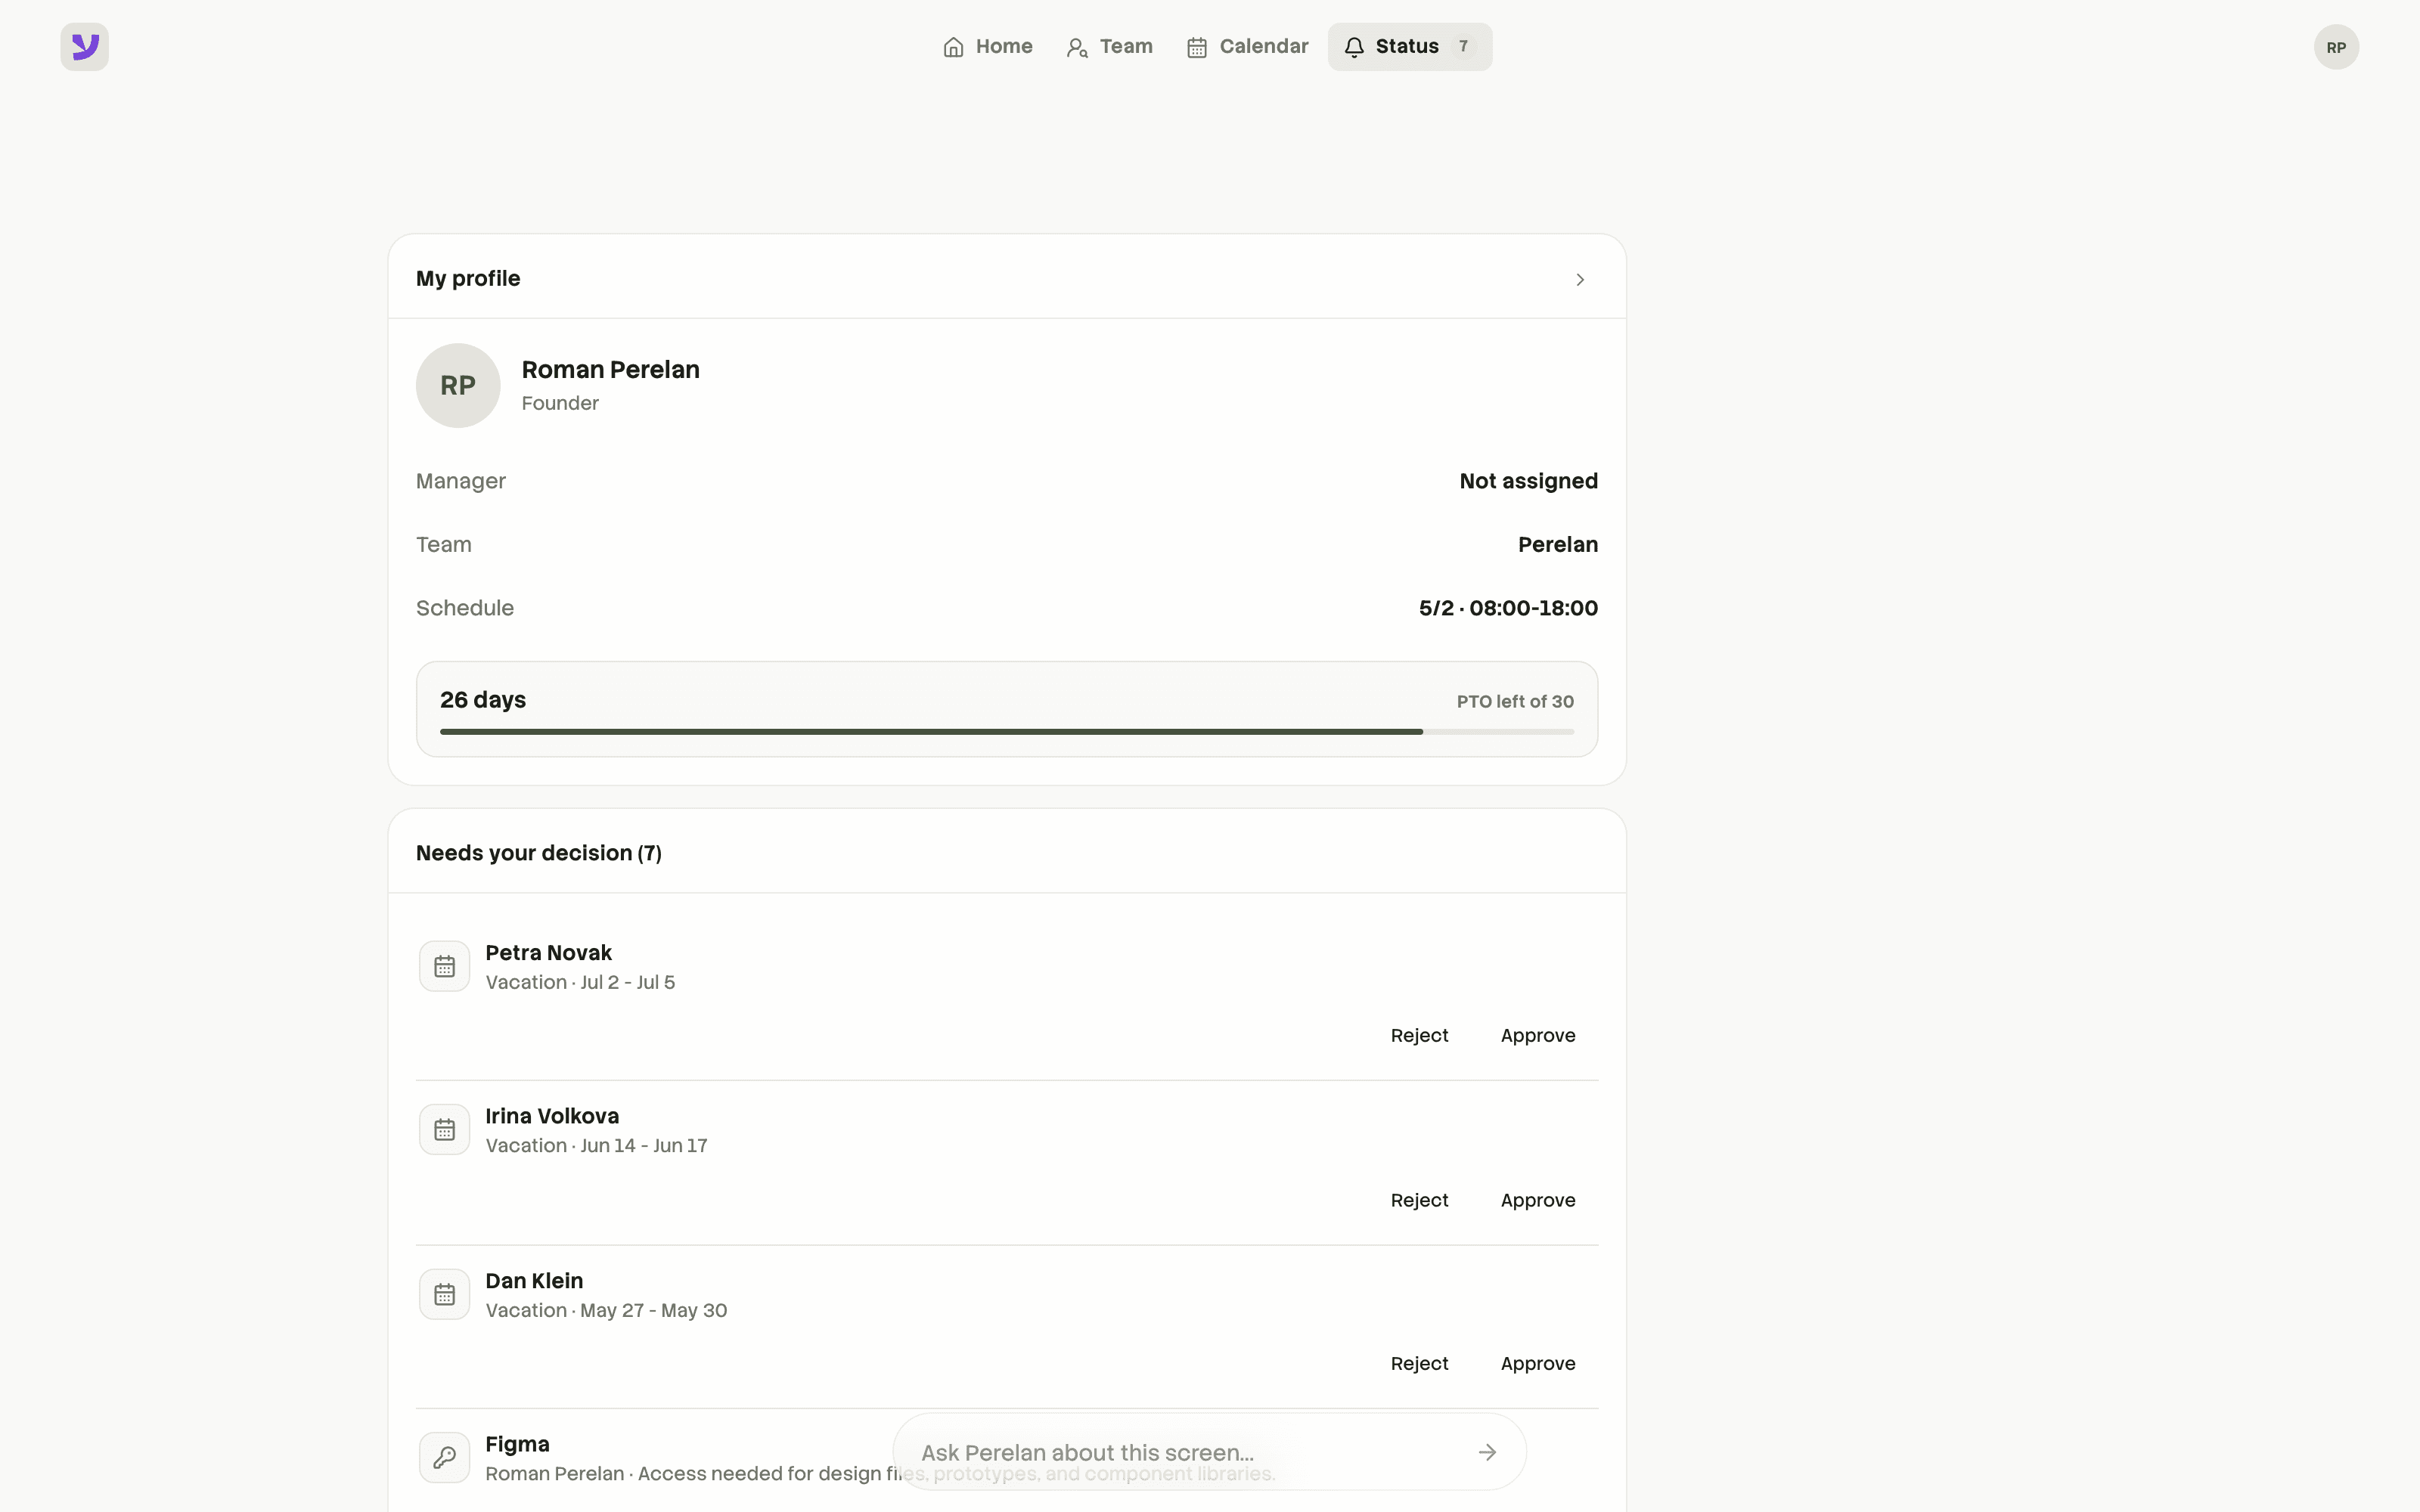Screen dimensions: 2420x1512
Task: Reject Petra Novak's vacation request
Action: coord(1419,1036)
